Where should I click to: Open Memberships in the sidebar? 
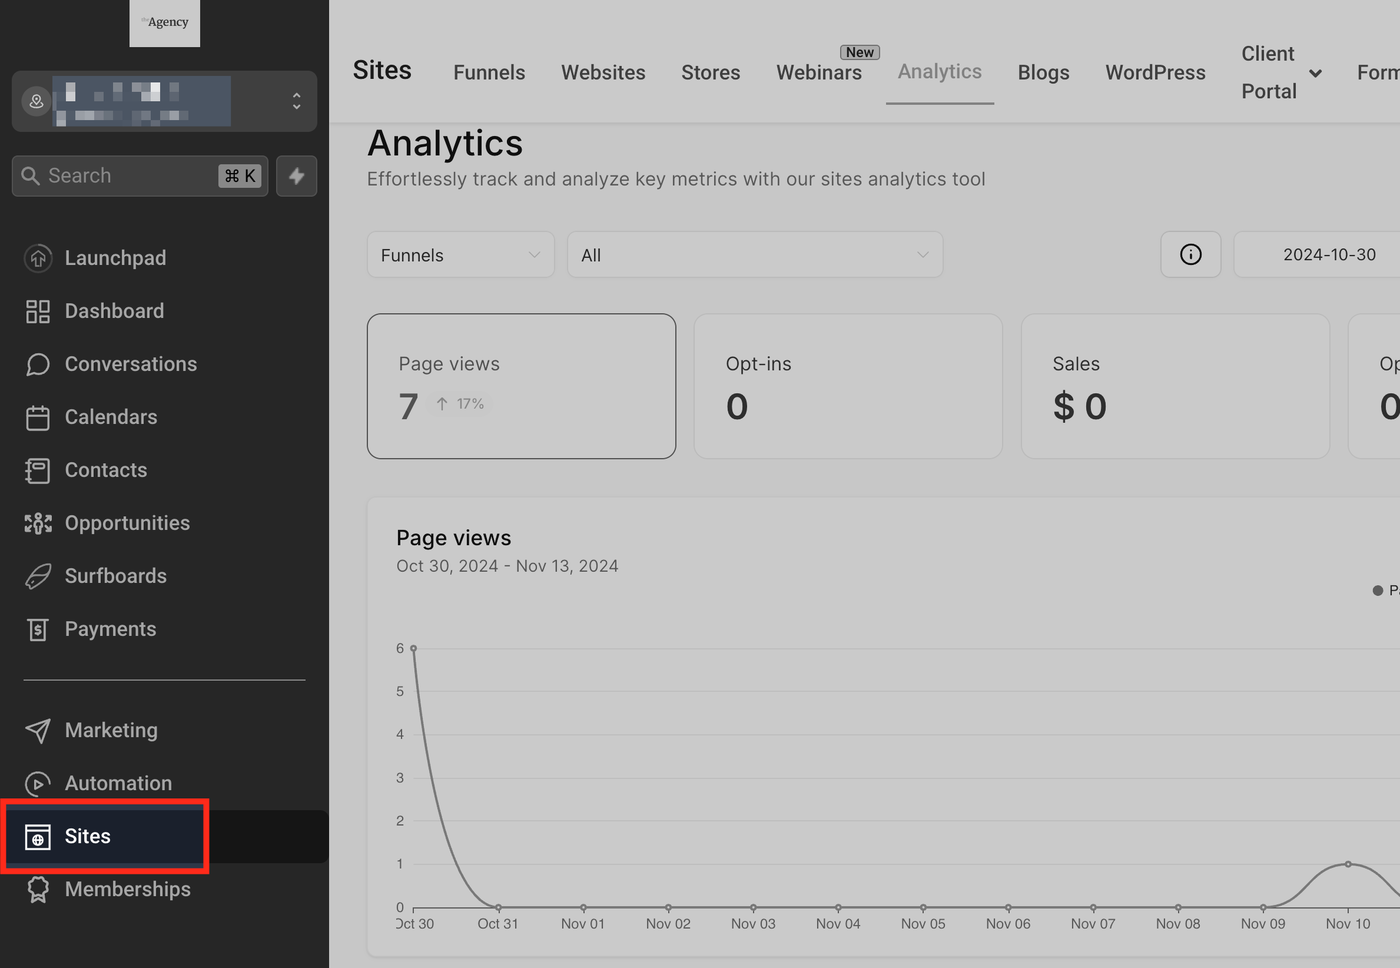(x=127, y=889)
